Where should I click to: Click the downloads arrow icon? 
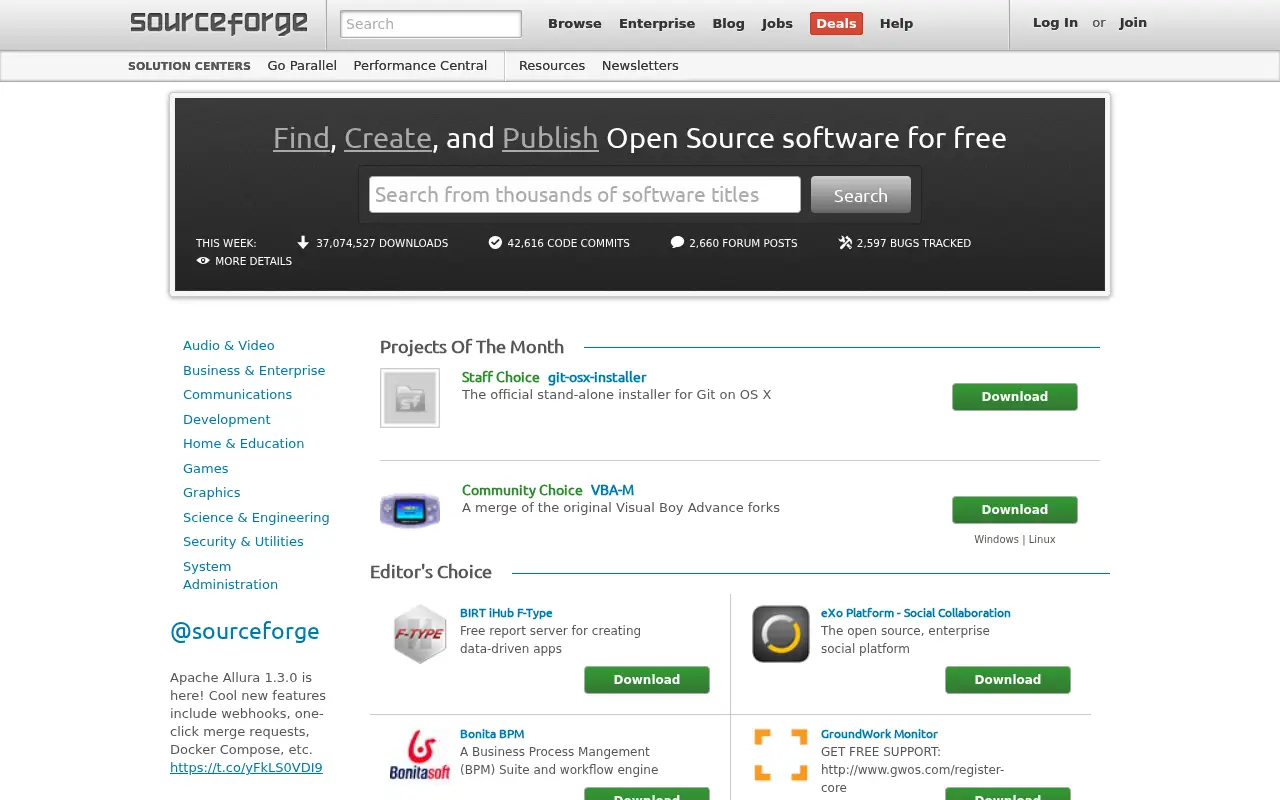303,242
